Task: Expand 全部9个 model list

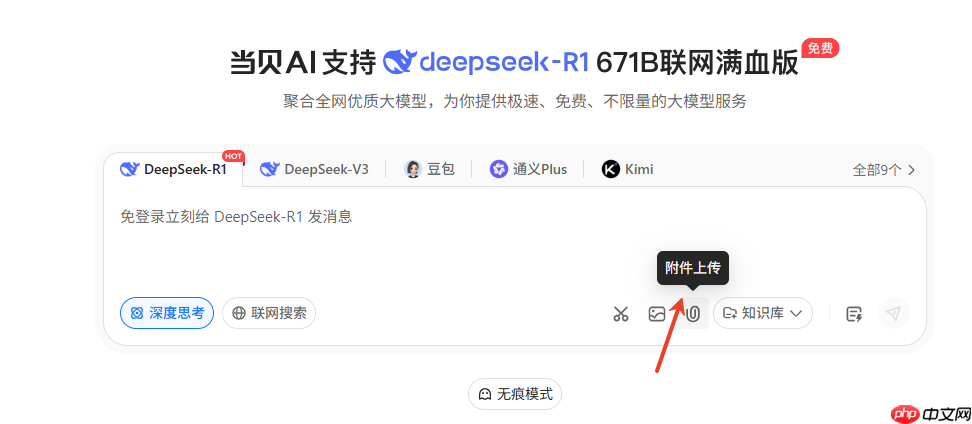Action: point(884,170)
